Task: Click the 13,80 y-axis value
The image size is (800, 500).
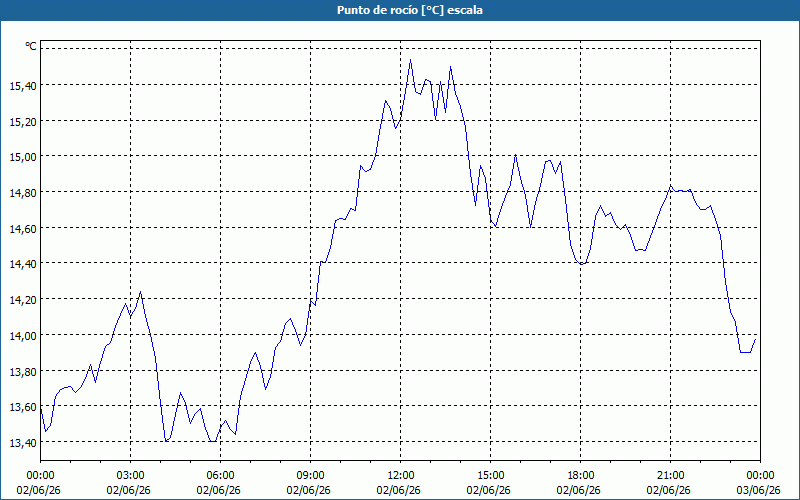Action: [x=23, y=371]
